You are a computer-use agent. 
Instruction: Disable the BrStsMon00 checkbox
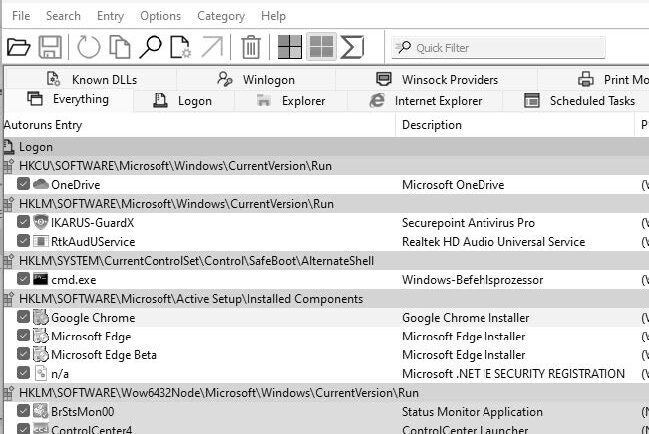[23, 411]
